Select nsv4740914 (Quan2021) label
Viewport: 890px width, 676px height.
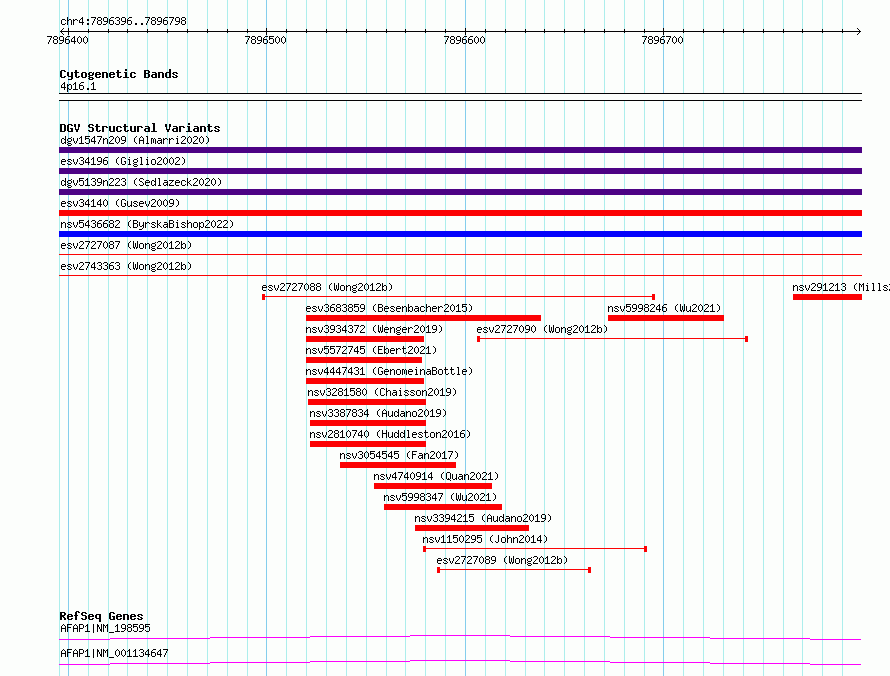coord(436,476)
